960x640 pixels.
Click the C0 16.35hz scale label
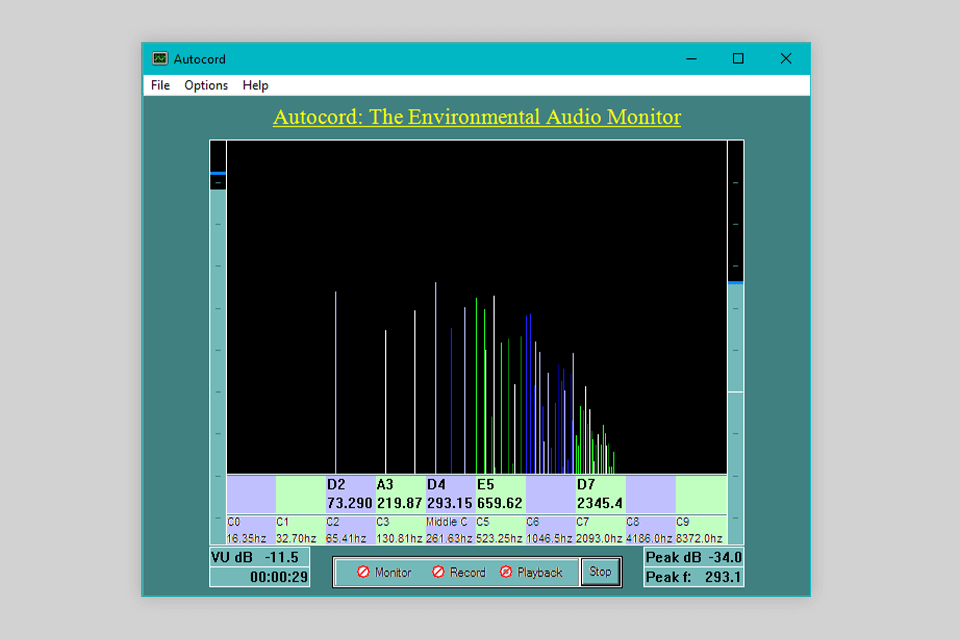click(x=251, y=530)
